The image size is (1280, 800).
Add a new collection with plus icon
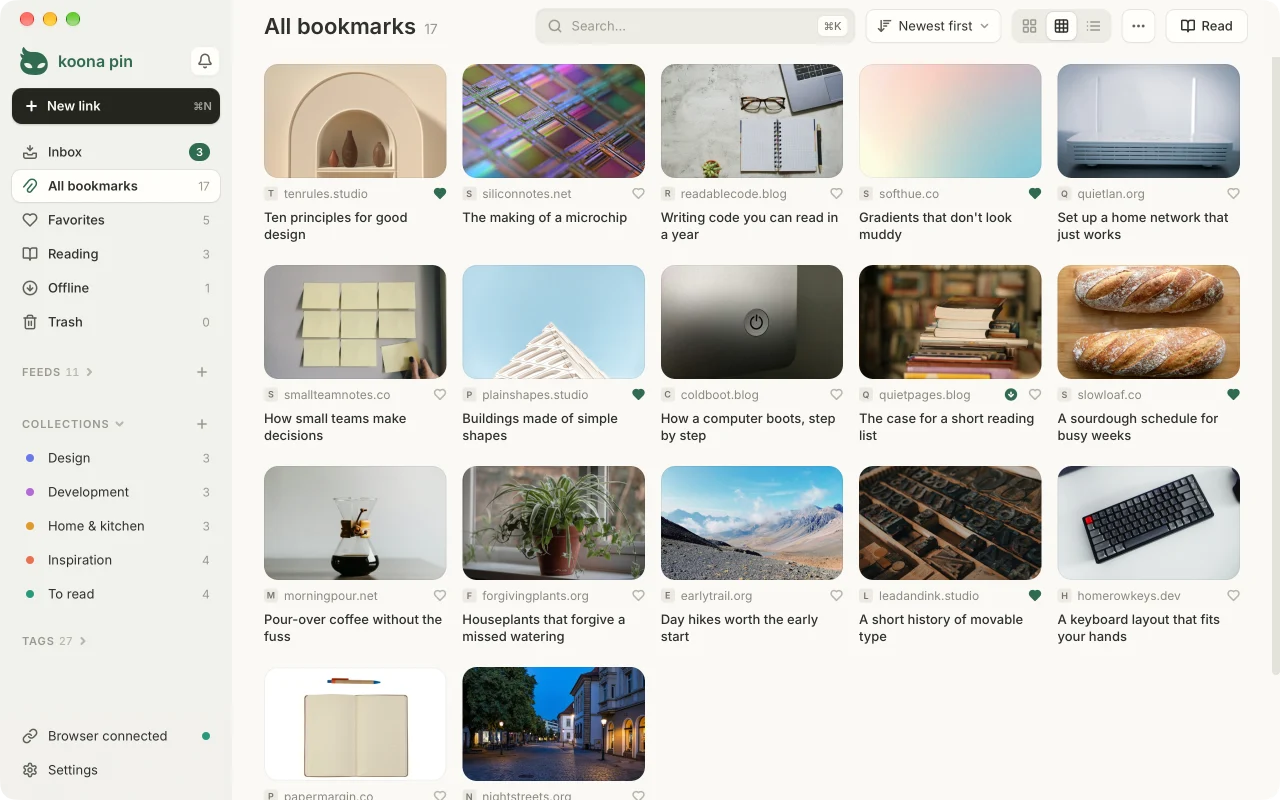[202, 424]
